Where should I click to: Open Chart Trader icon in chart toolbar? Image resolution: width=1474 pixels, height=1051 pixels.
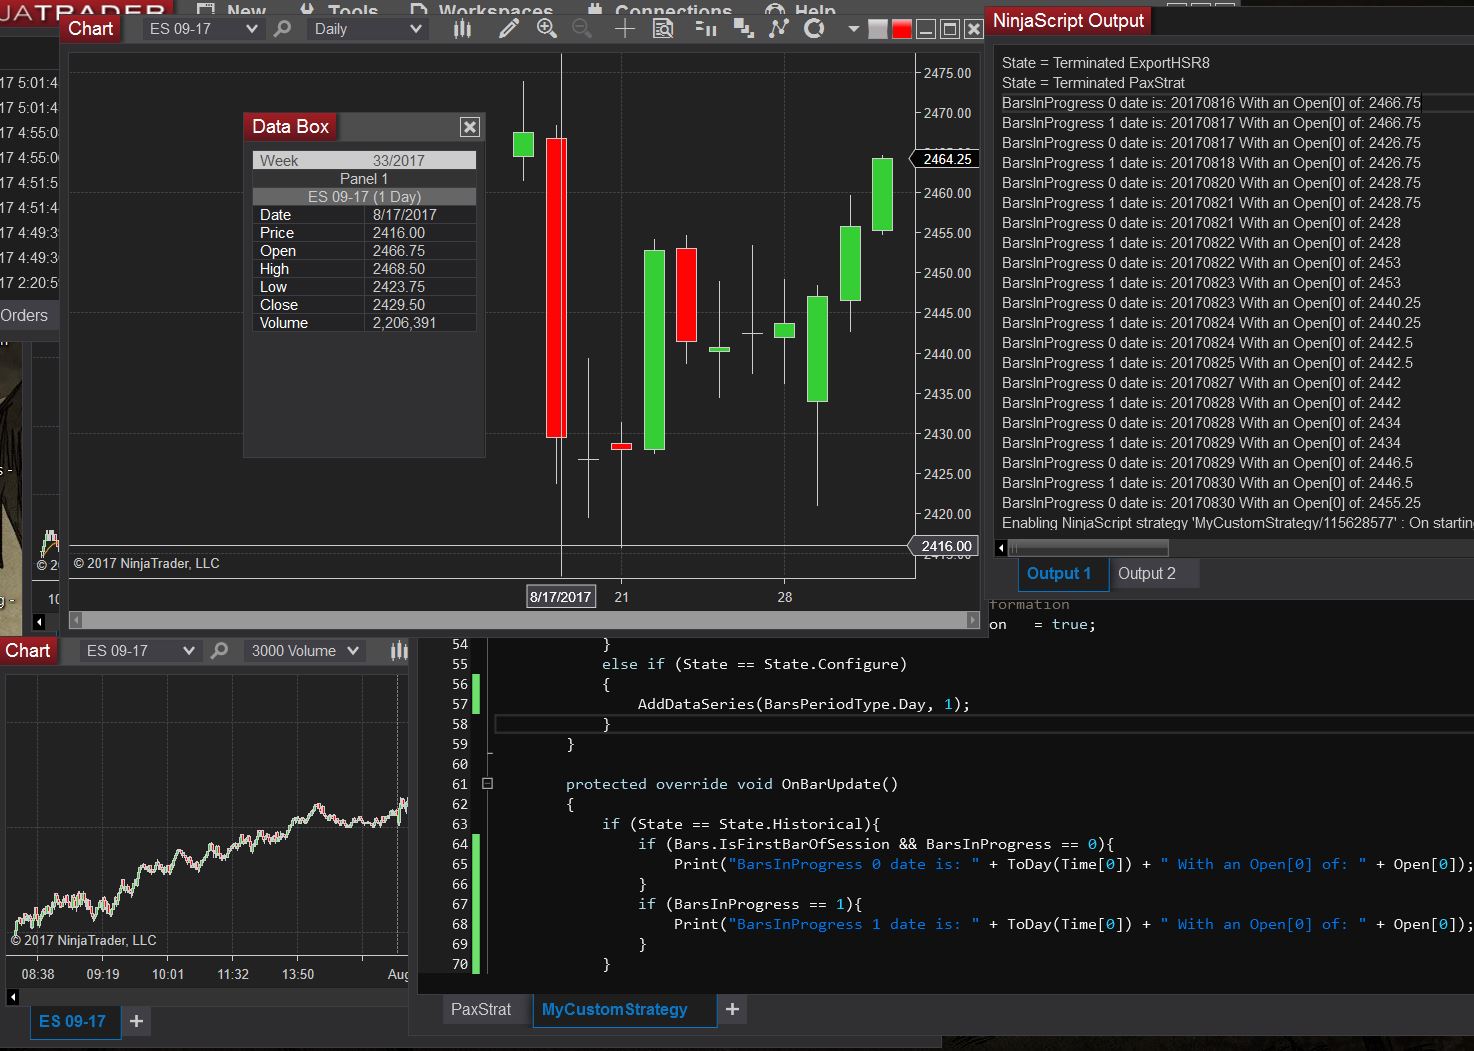click(705, 29)
